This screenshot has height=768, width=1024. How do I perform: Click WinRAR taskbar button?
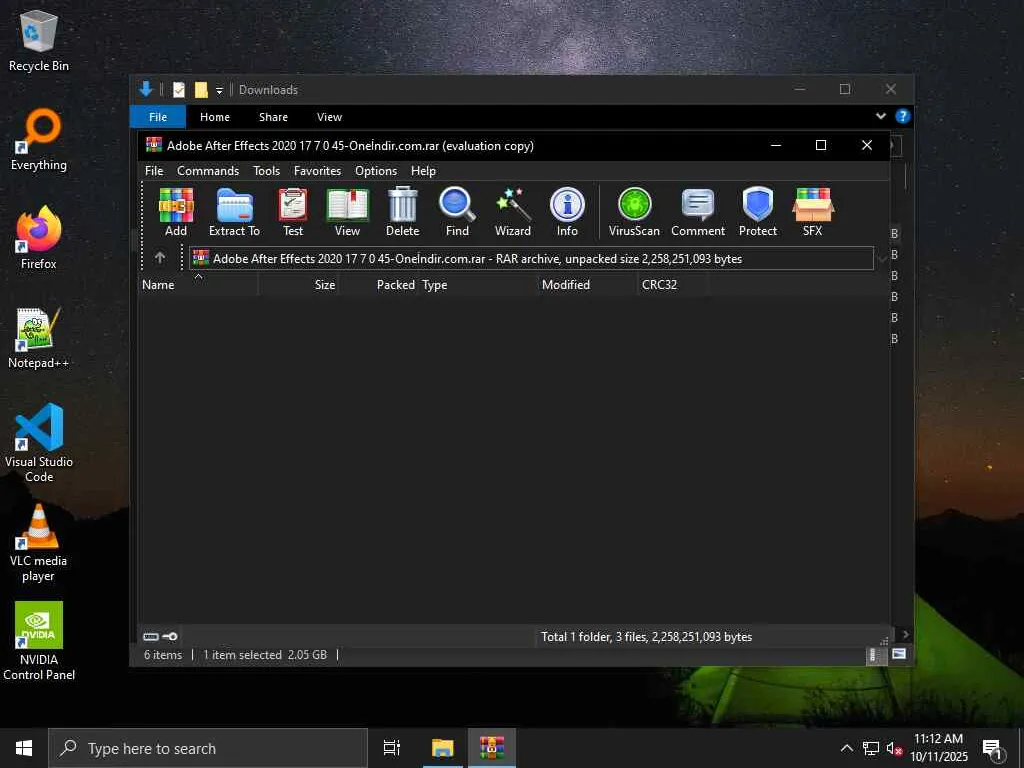tap(492, 748)
